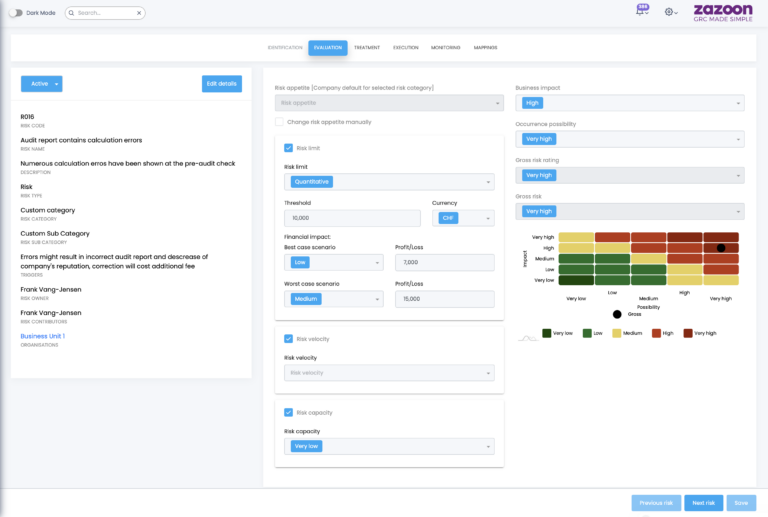The image size is (768, 517).
Task: Click the search magnifier icon
Action: pyautogui.click(x=72, y=13)
